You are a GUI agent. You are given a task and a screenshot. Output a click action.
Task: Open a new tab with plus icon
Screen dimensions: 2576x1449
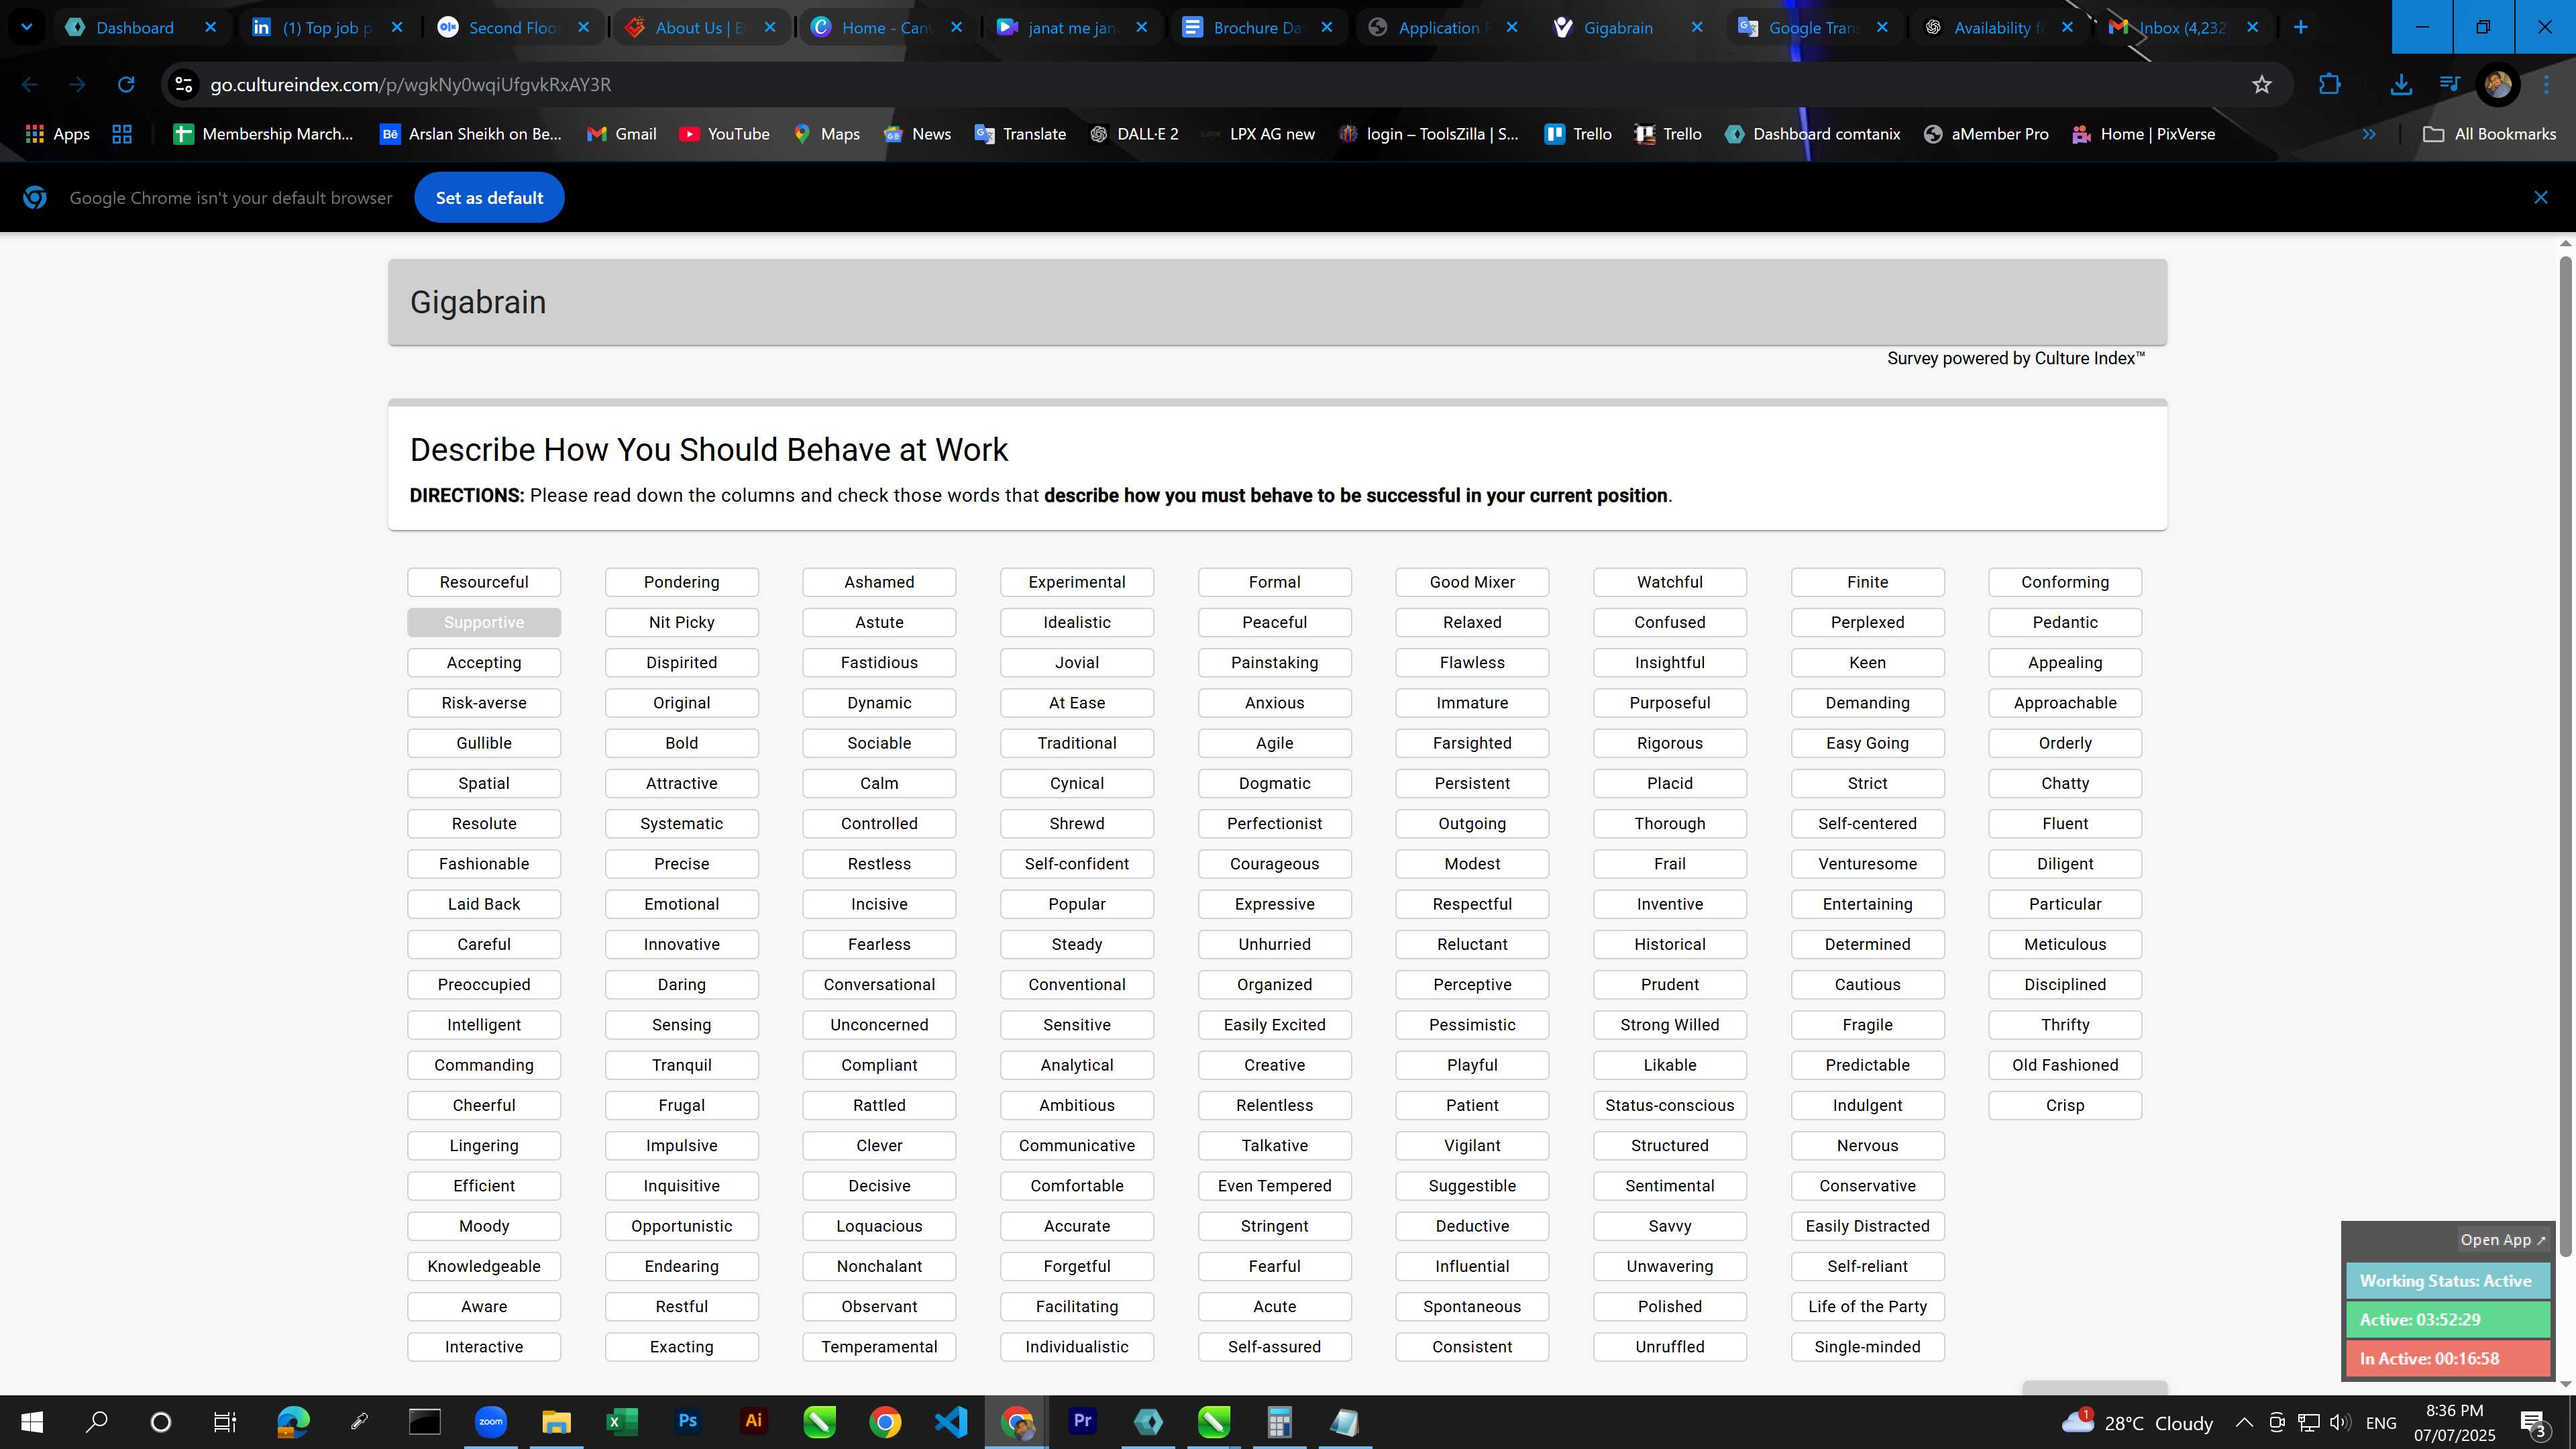pyautogui.click(x=2300, y=28)
